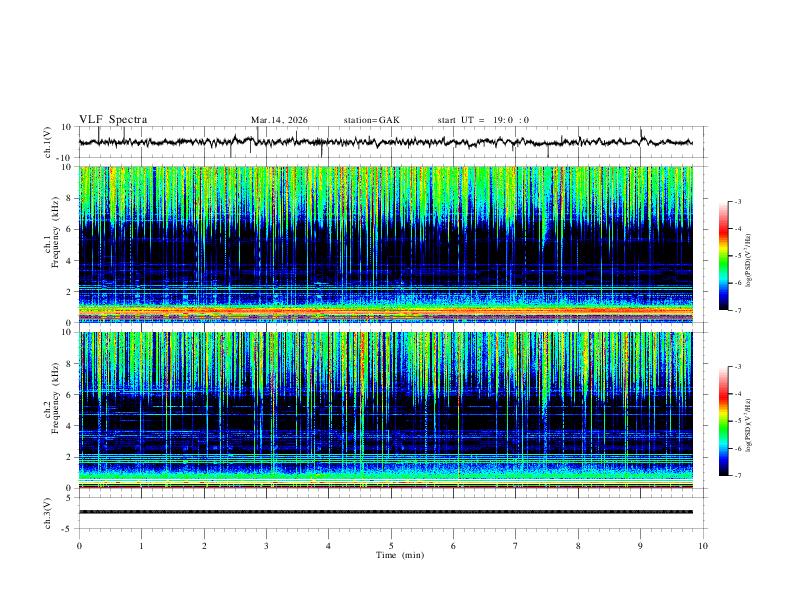Screen dimensions: 792x612
Task: Click upper colorbar 'log(PSD)(V²/Hz)' label
Action: [x=748, y=261]
